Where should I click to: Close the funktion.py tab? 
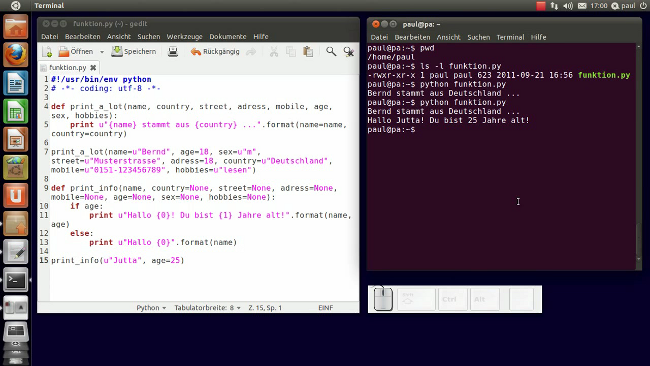point(93,67)
